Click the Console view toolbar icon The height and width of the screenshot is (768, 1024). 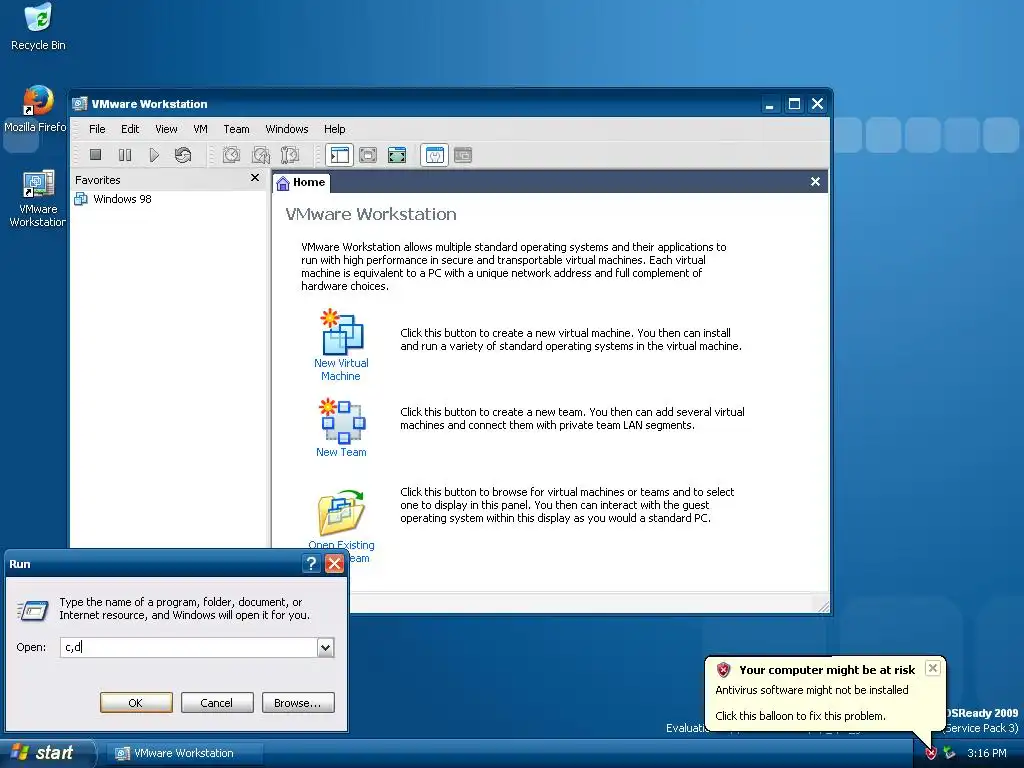pos(463,155)
